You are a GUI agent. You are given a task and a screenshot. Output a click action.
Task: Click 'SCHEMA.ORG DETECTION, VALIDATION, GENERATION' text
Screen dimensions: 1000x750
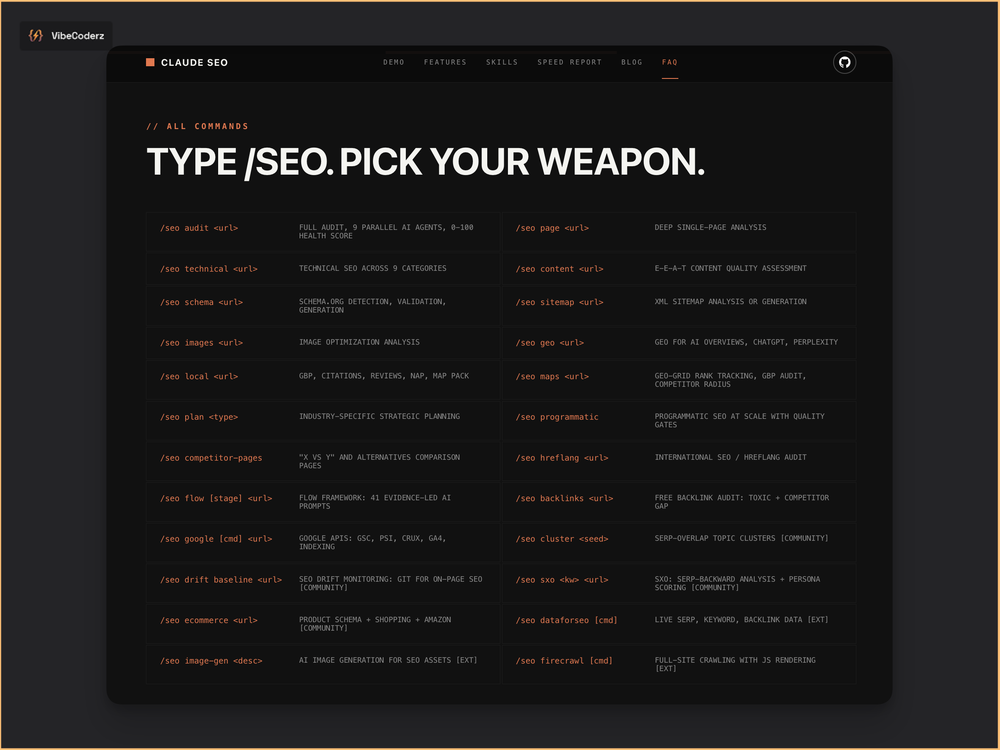click(x=372, y=306)
